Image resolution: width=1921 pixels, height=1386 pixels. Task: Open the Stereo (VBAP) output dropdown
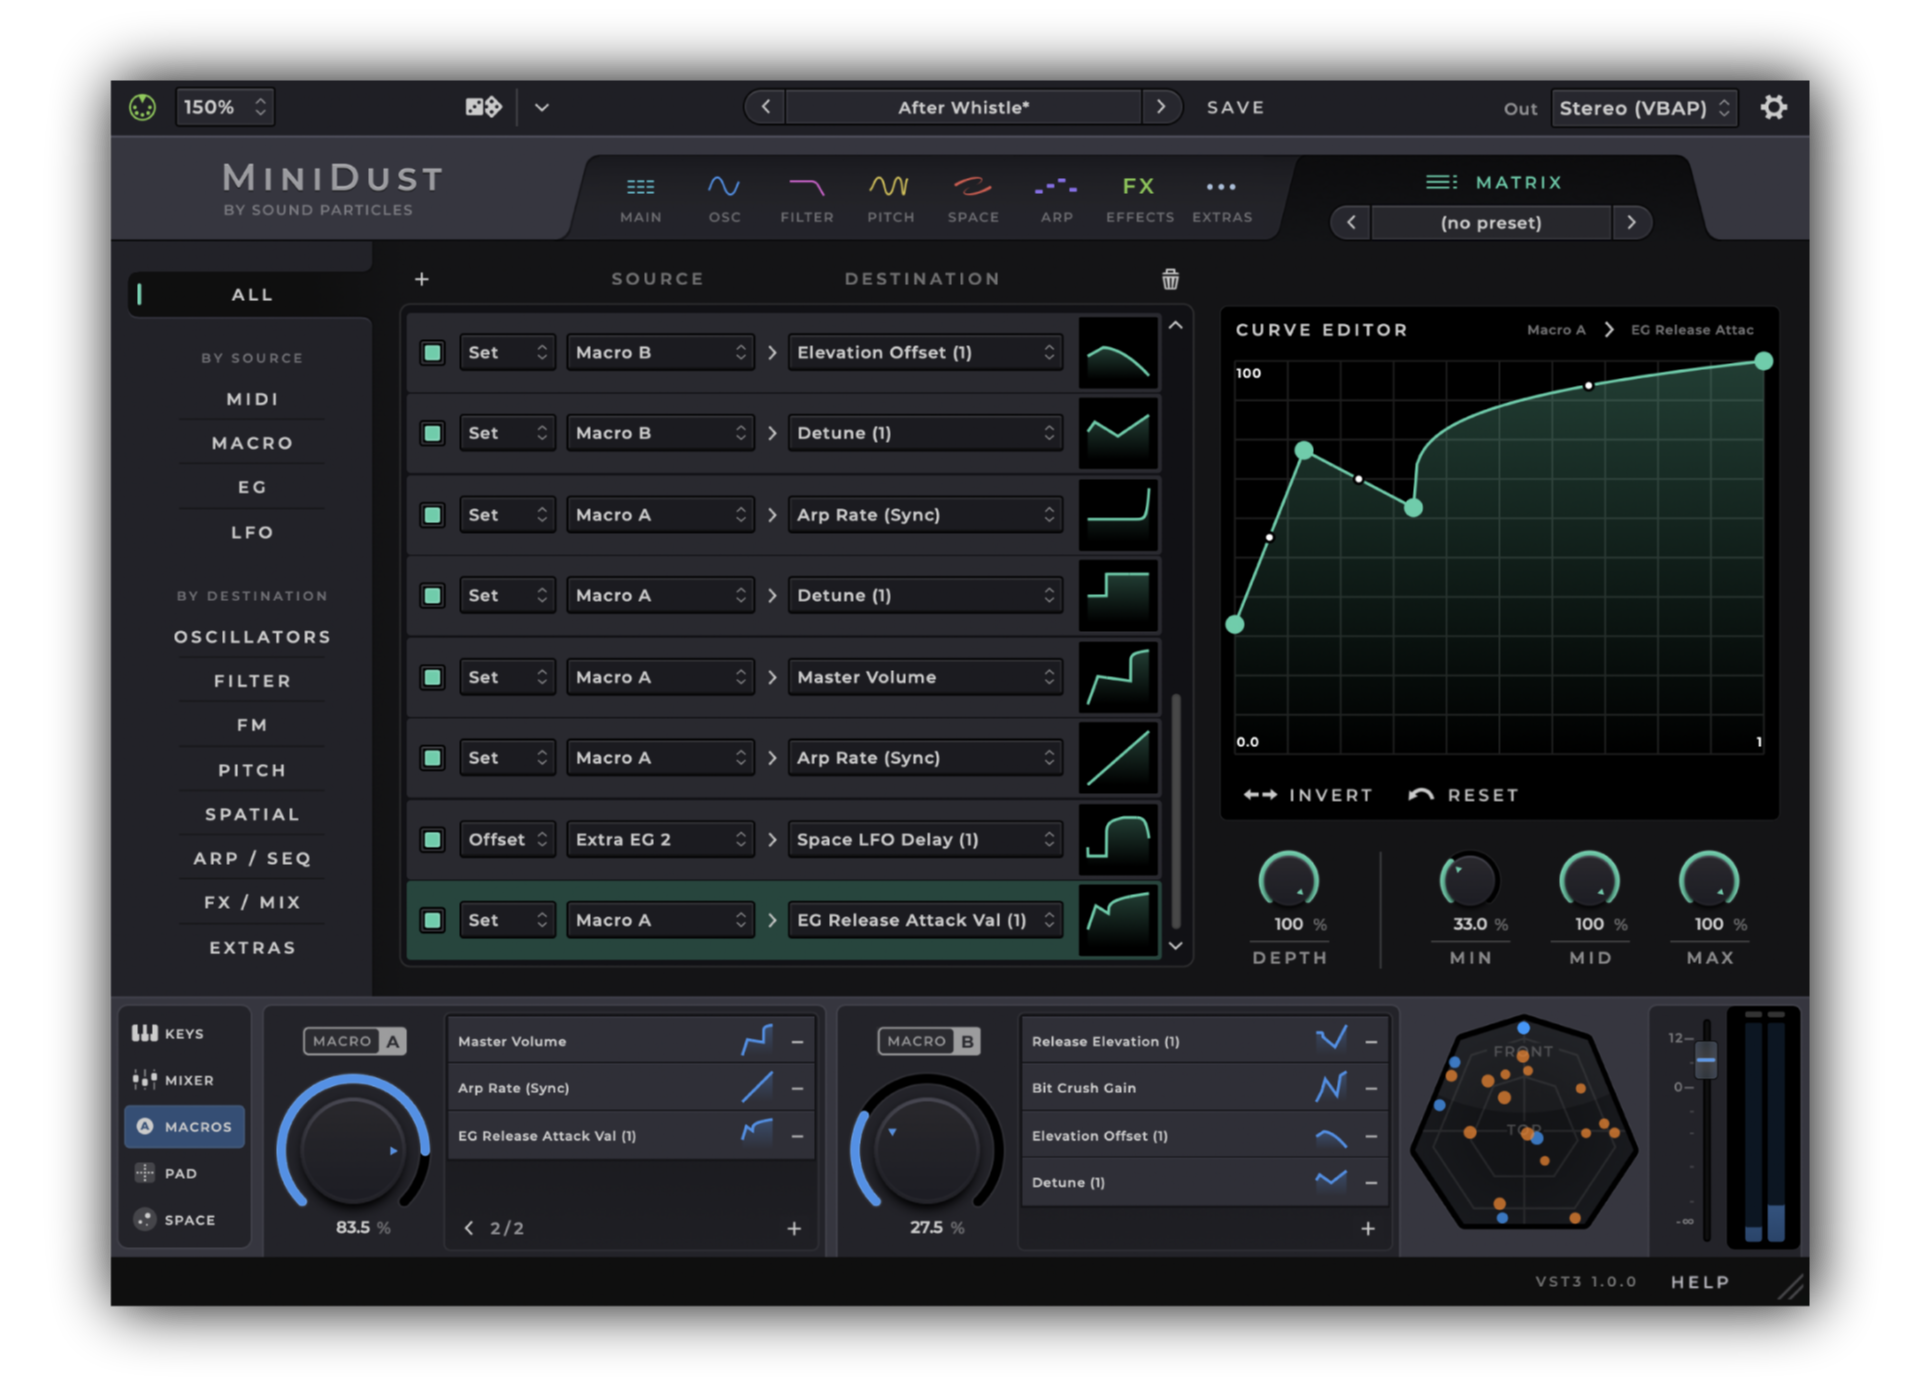1643,108
